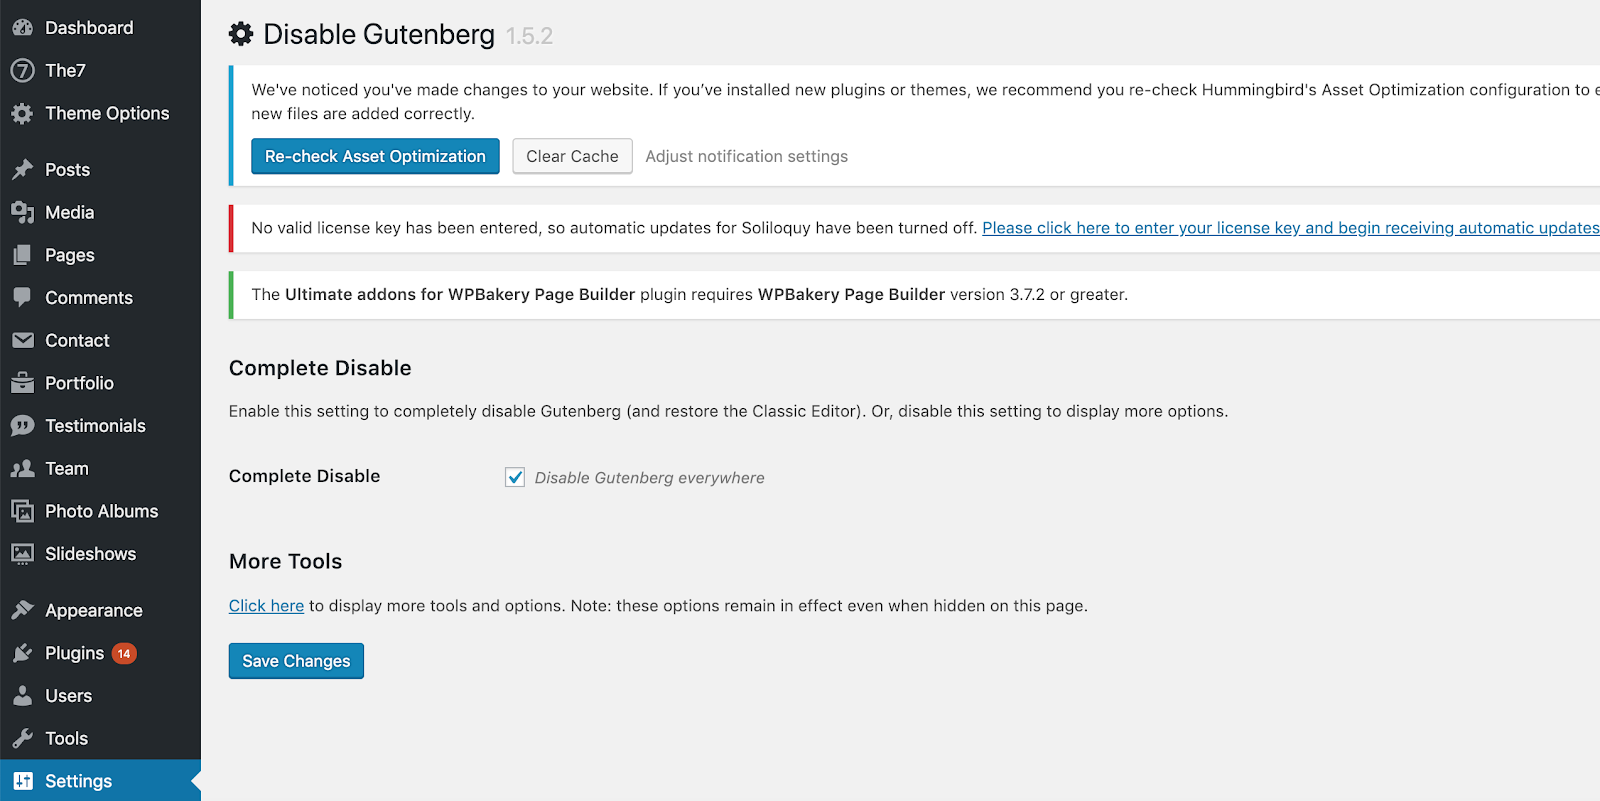Toggle Disable Gutenberg everywhere checkbox
The image size is (1600, 801).
click(x=515, y=477)
